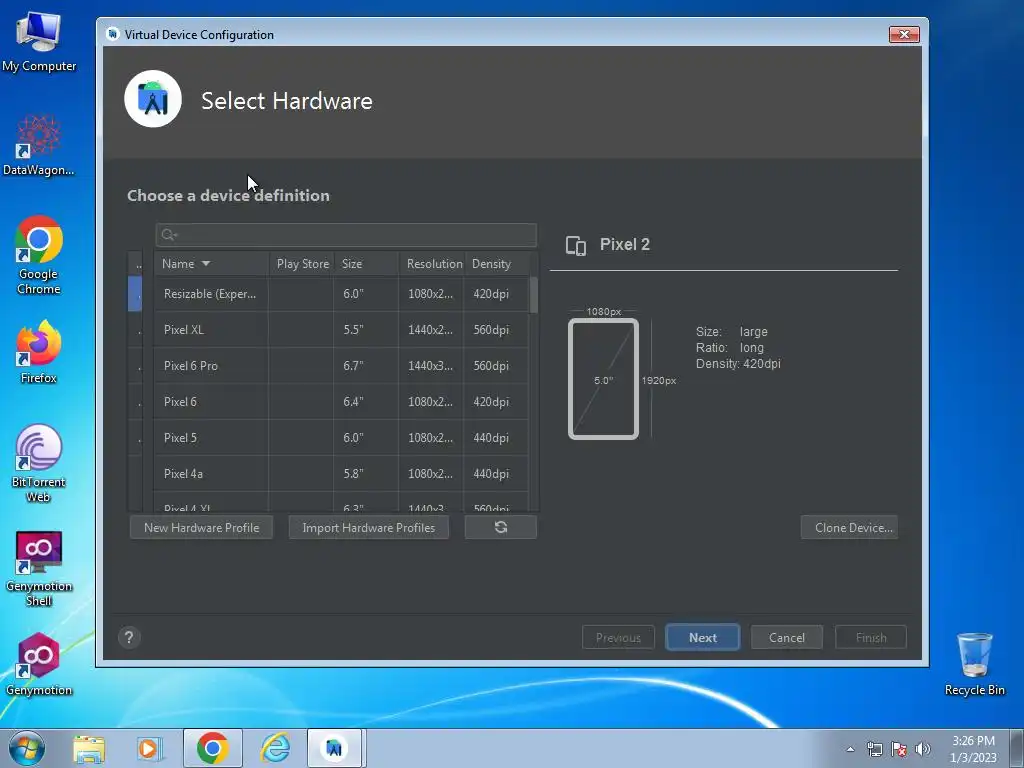The height and width of the screenshot is (768, 1024).
Task: Open the Windows Start menu
Action: (27, 748)
